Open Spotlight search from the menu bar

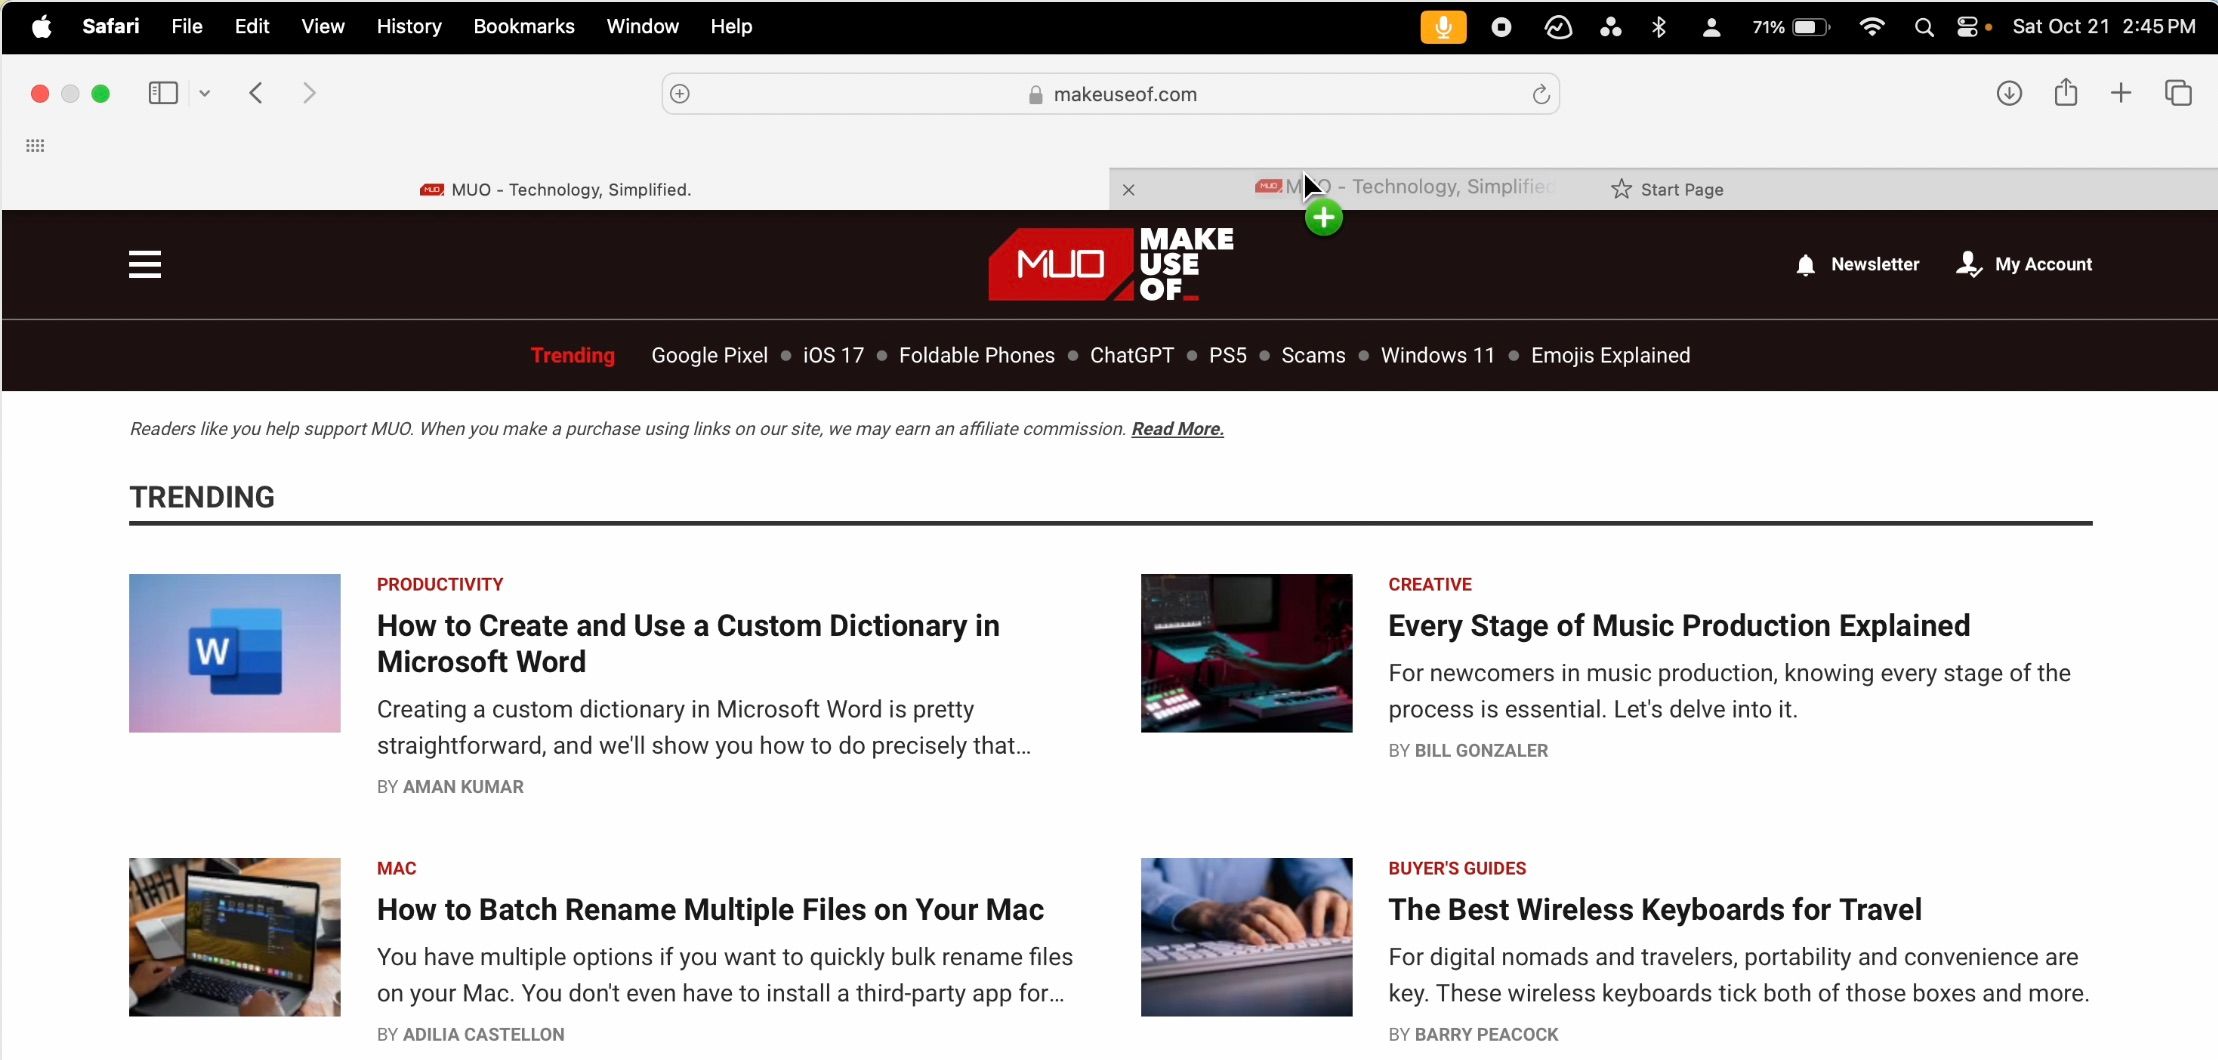[x=1924, y=26]
